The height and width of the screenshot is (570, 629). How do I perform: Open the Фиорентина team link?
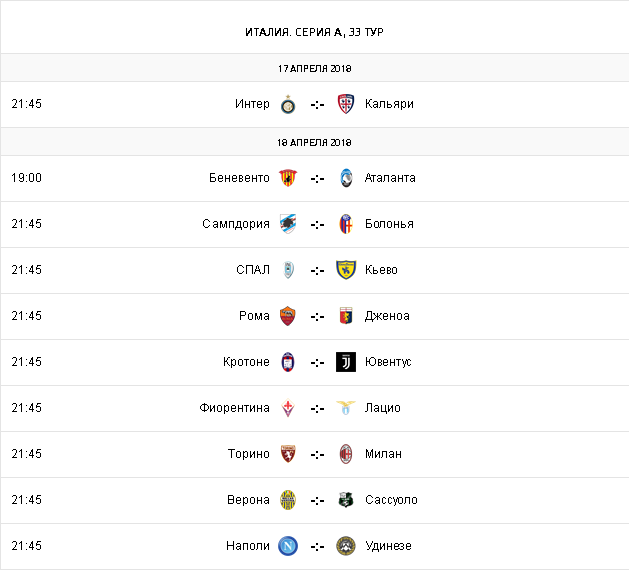[x=235, y=408]
